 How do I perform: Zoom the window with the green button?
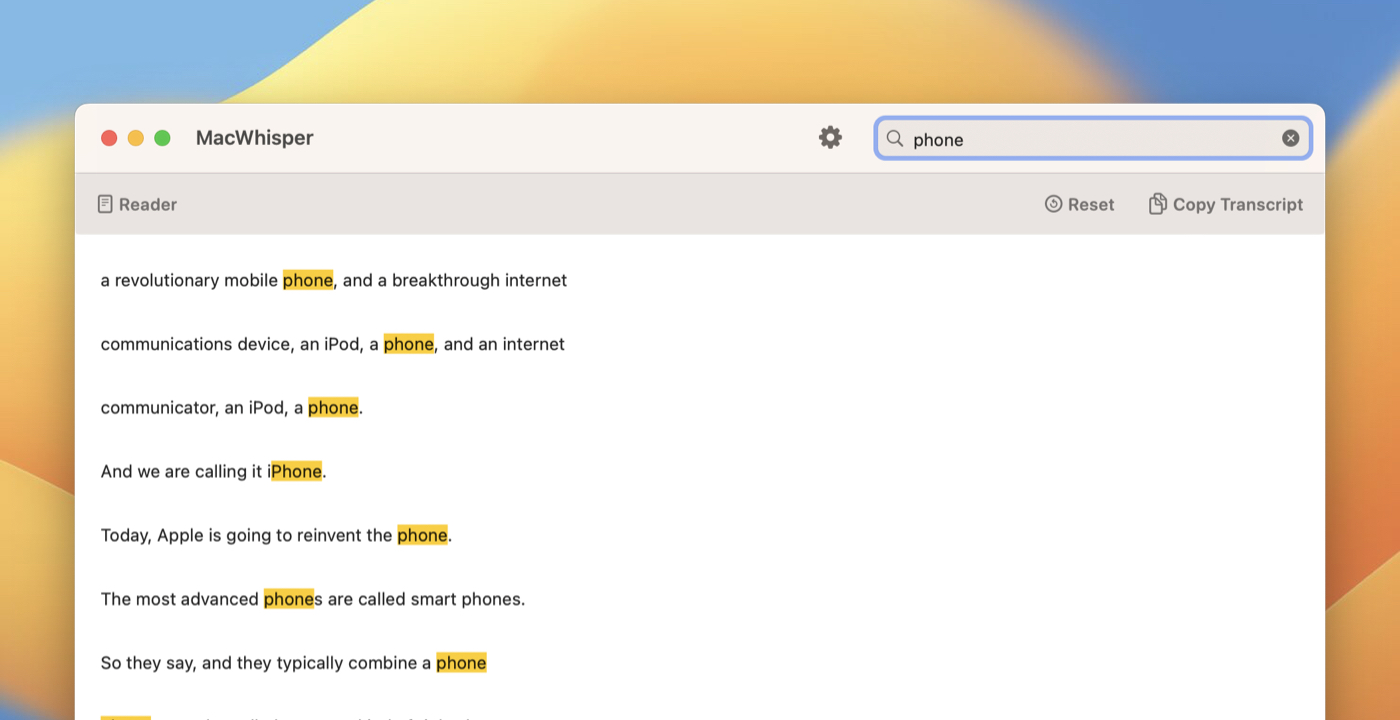point(162,138)
